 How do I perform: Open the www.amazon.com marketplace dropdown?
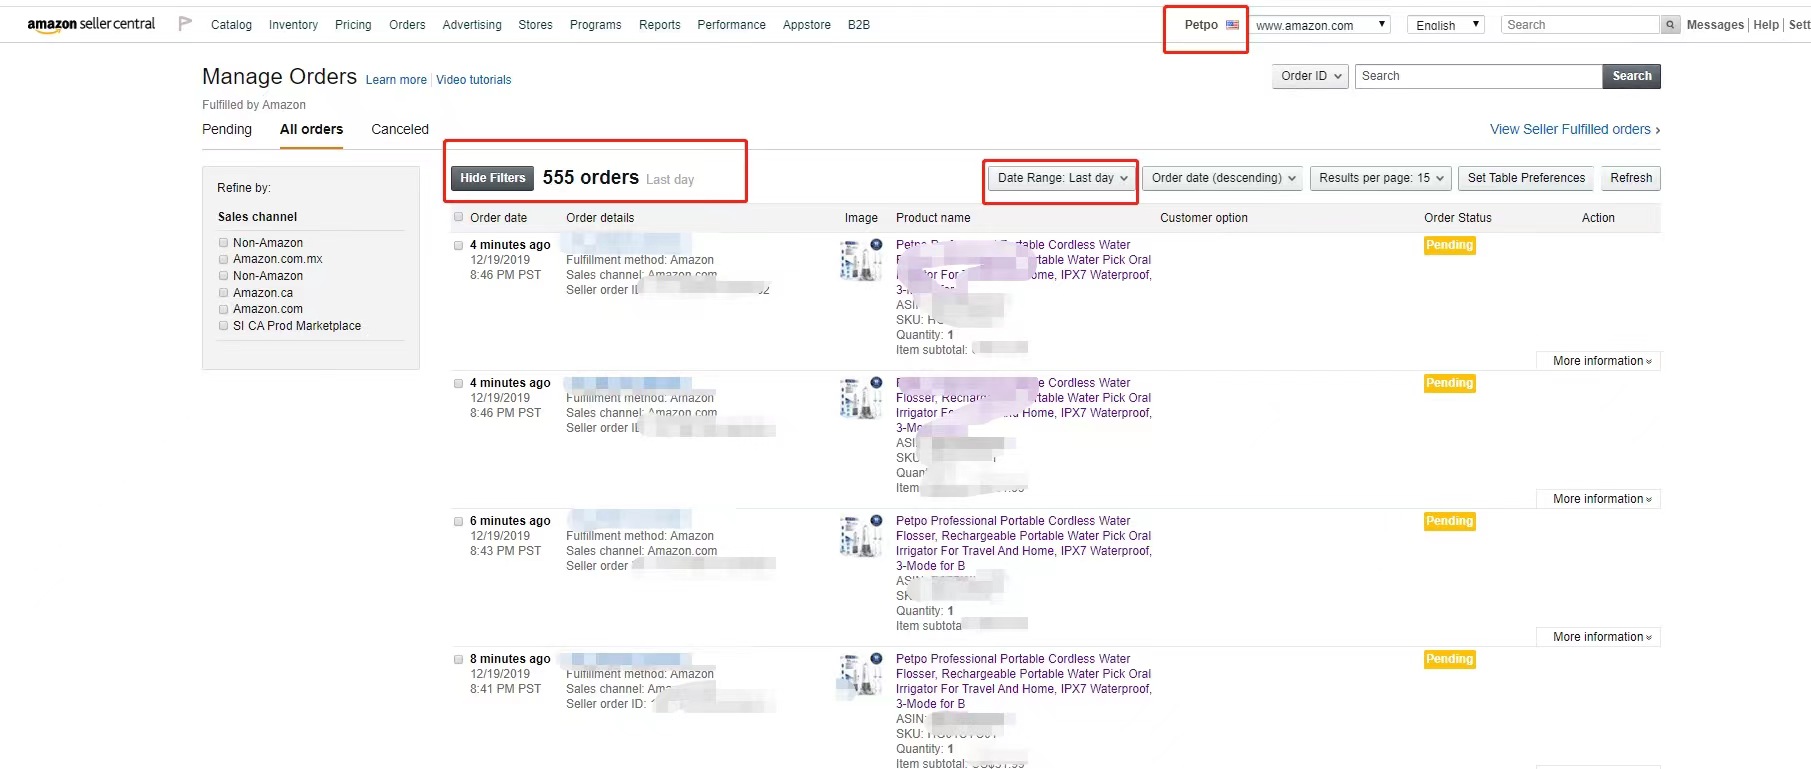click(1321, 25)
